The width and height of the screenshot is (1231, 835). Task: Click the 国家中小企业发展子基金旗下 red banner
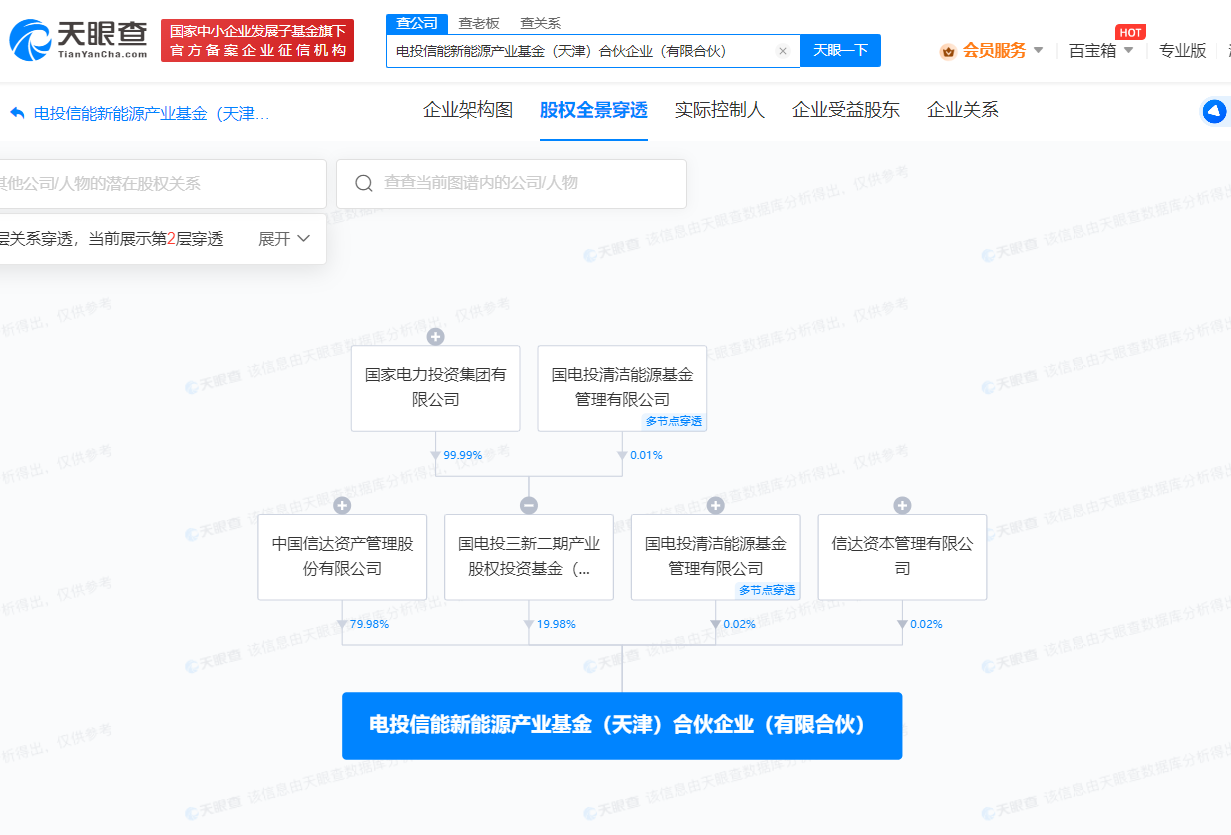coord(258,41)
